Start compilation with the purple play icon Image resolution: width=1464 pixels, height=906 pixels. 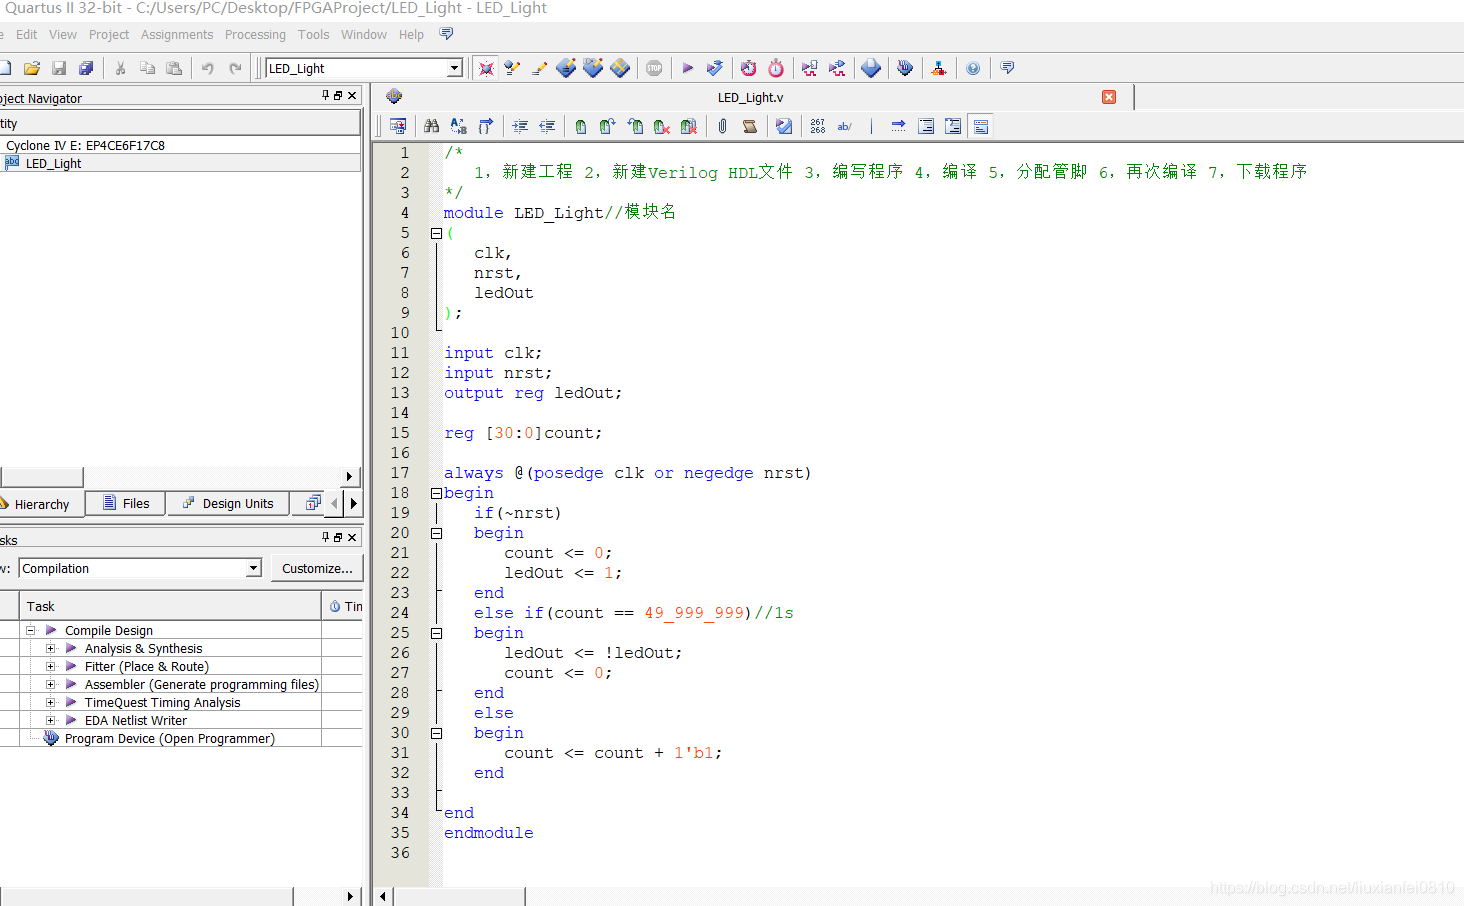[687, 68]
